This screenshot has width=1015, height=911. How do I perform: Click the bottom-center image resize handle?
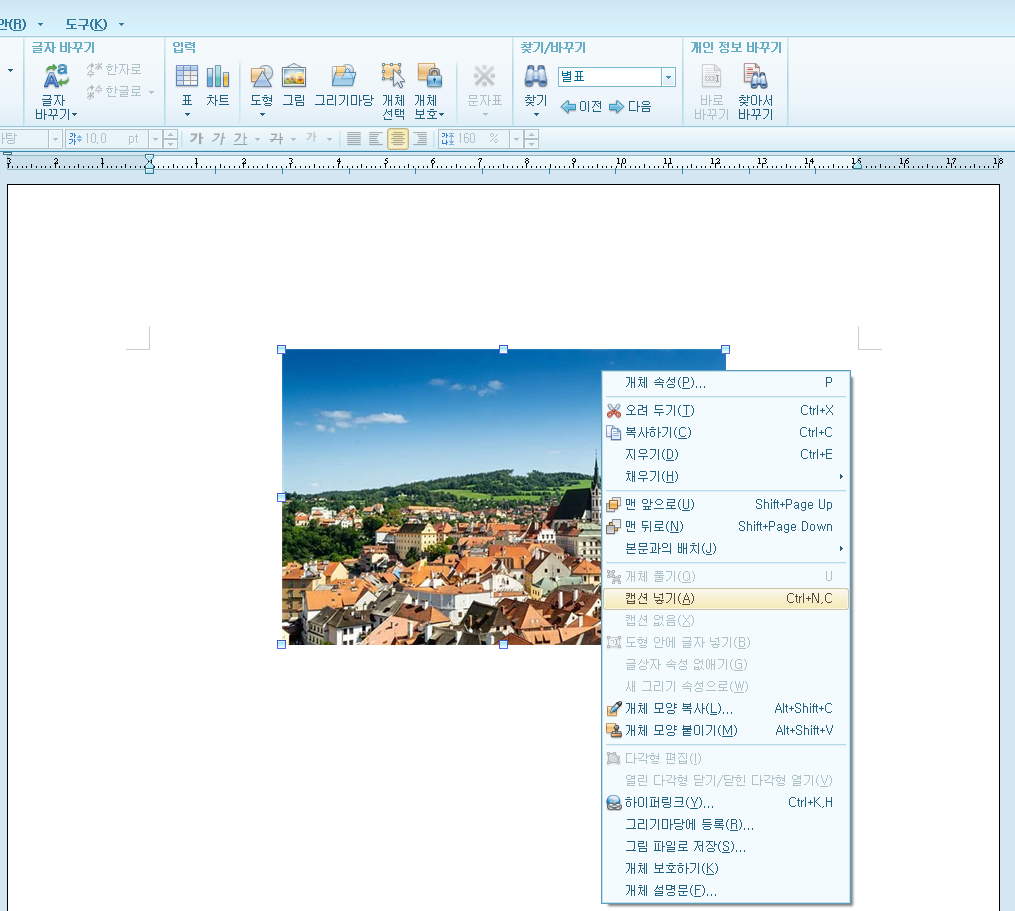point(503,644)
